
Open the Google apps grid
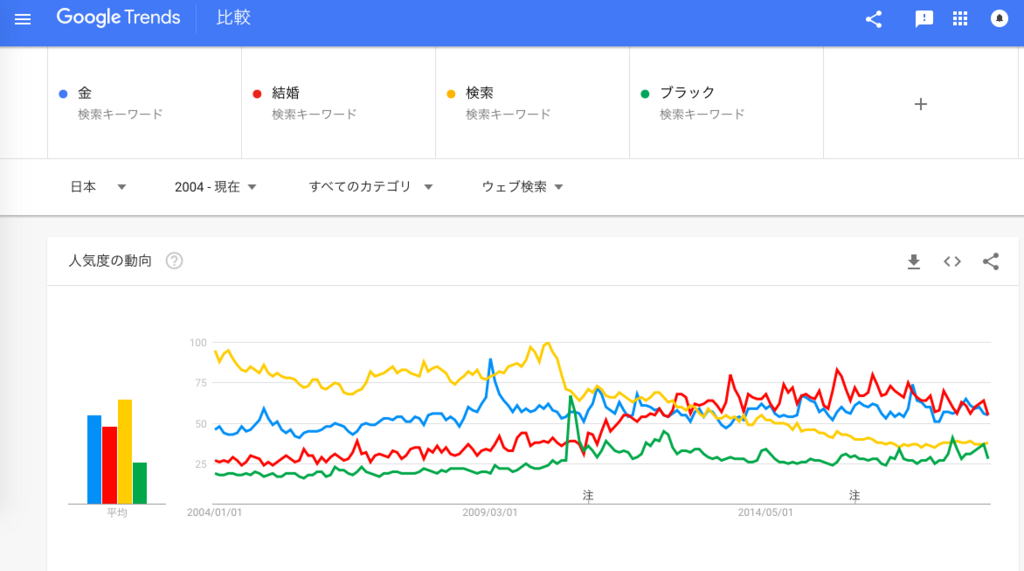coord(960,18)
